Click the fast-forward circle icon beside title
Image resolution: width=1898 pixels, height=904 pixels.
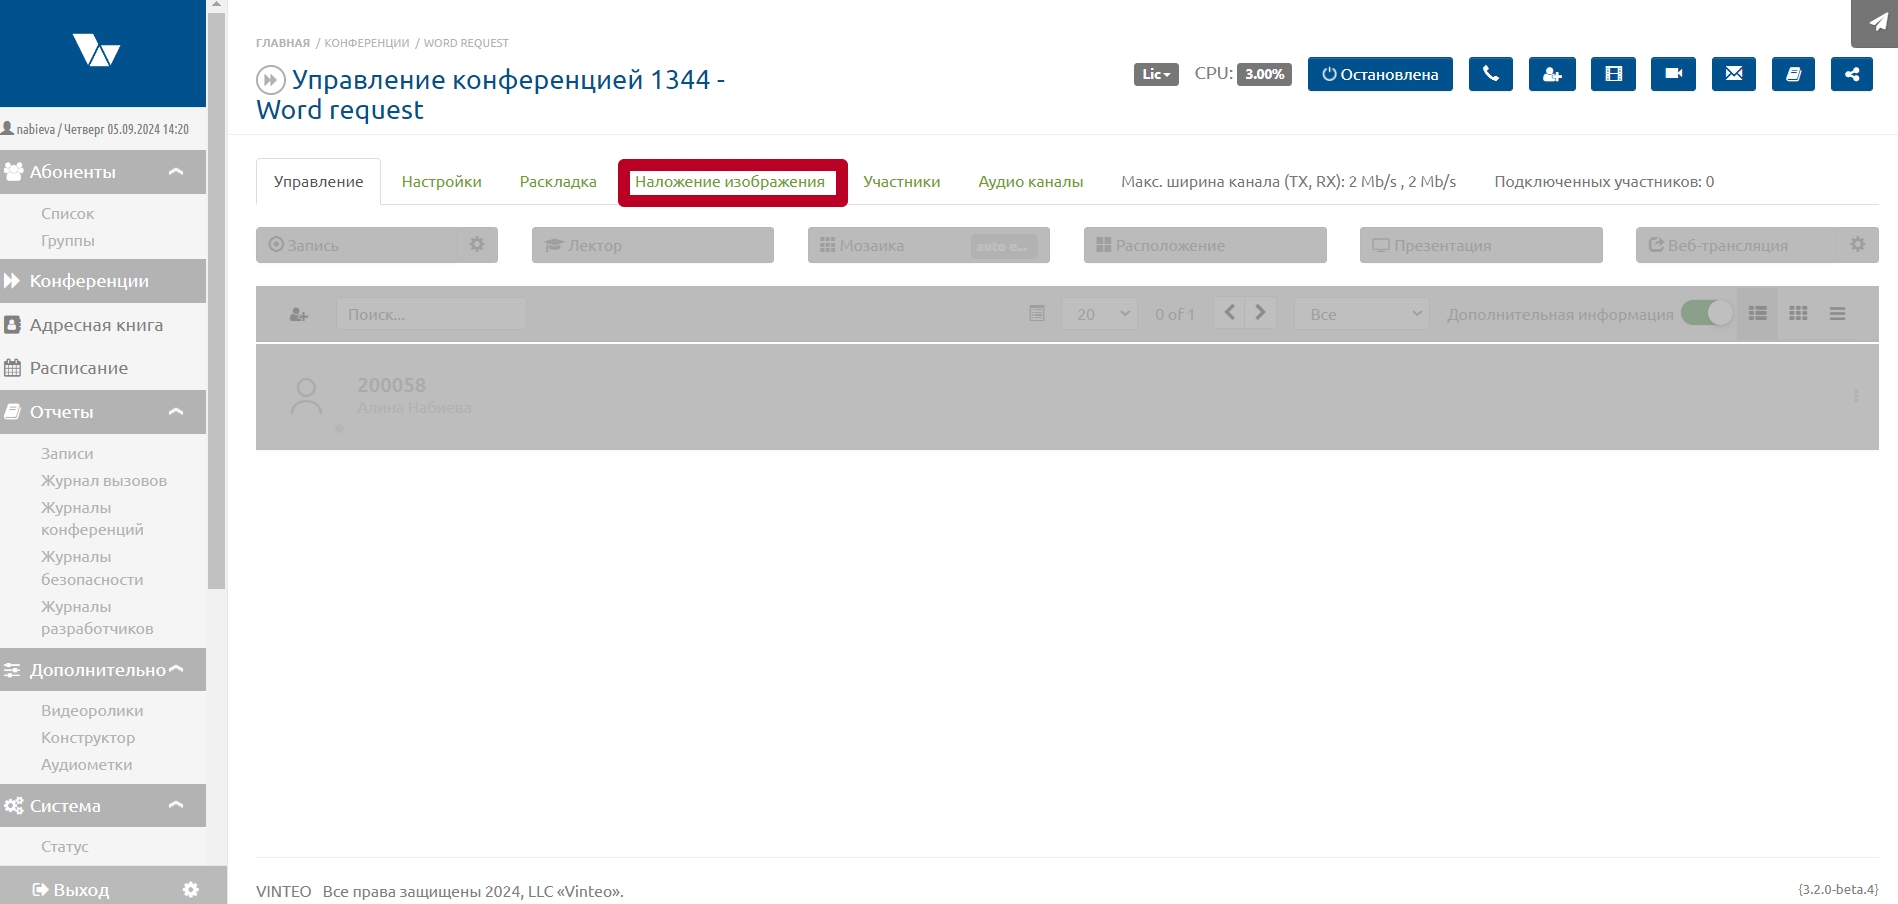click(270, 79)
